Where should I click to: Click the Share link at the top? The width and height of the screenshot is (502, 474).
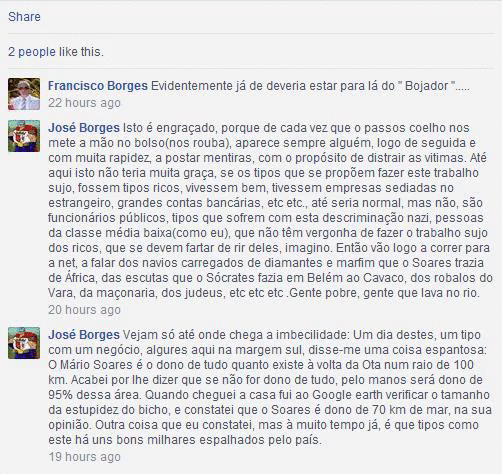pyautogui.click(x=24, y=17)
